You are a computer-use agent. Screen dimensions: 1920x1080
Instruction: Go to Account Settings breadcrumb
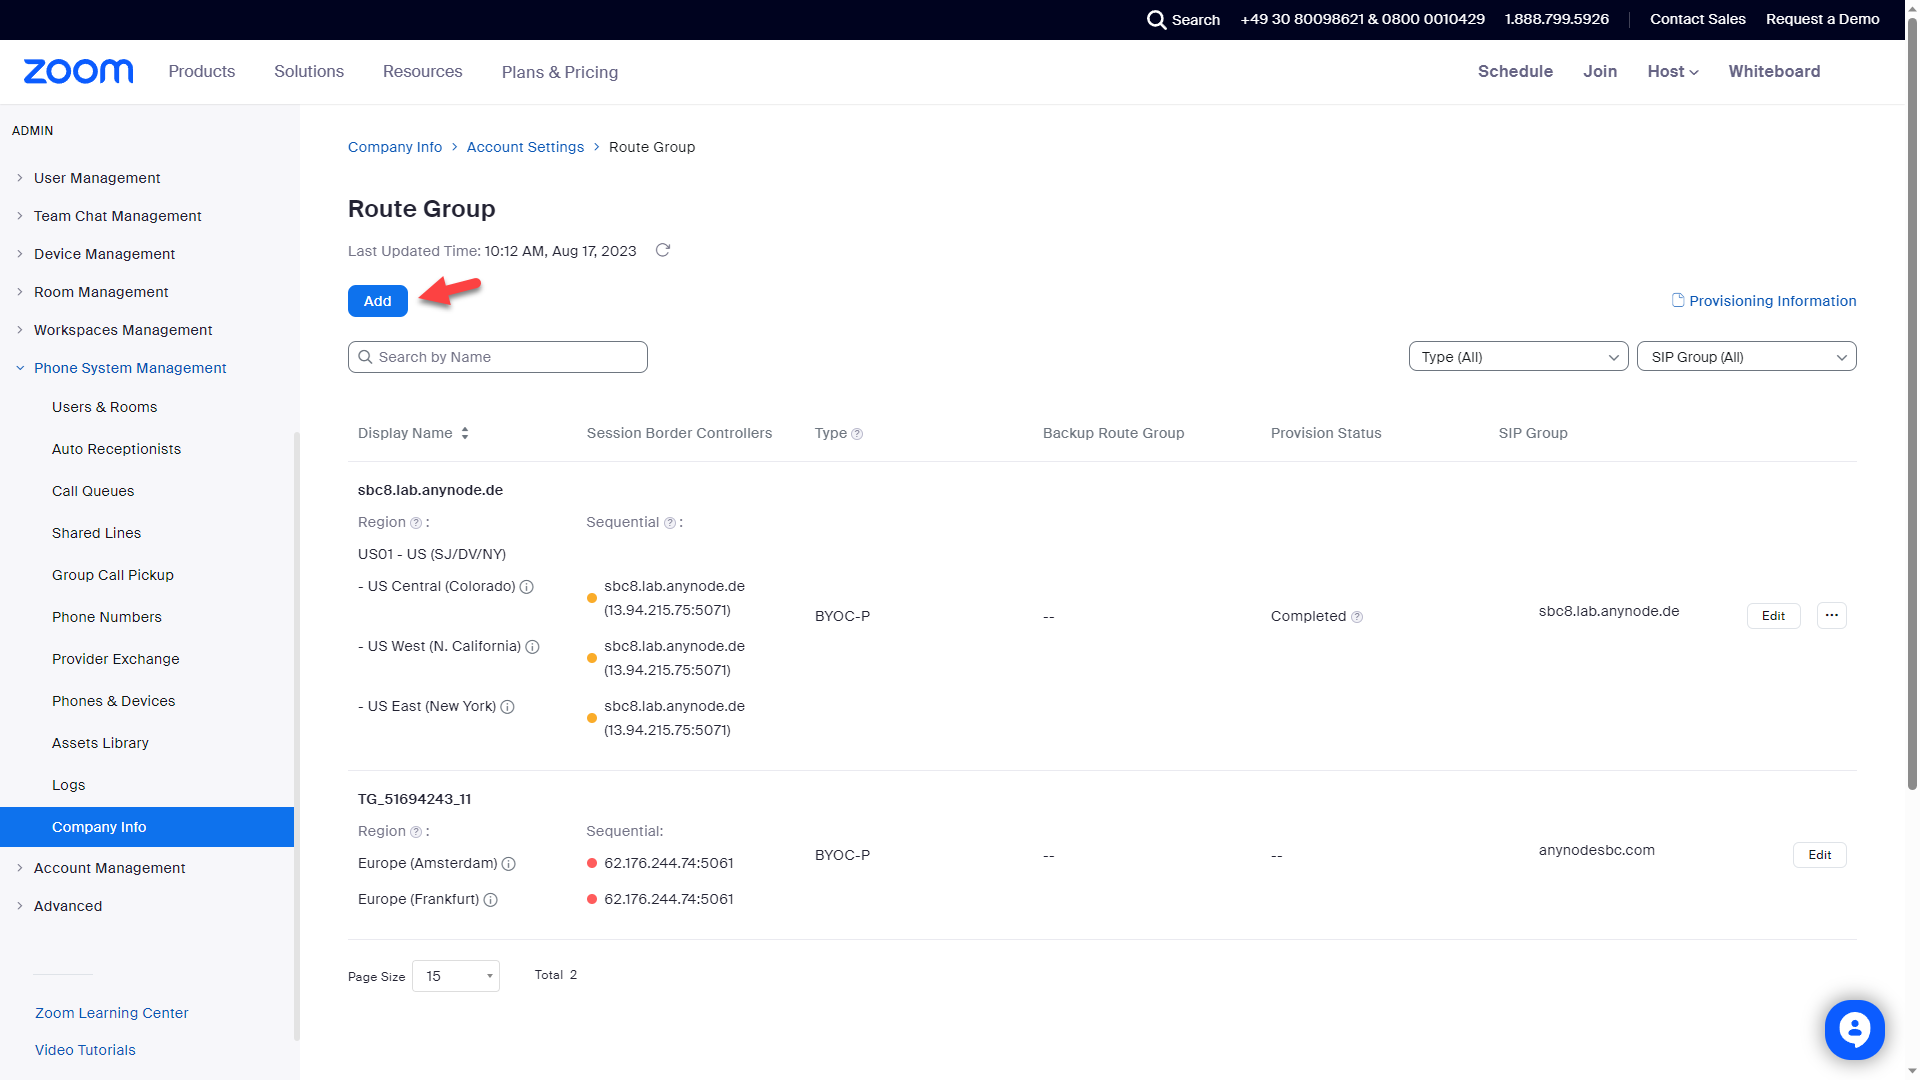(x=525, y=147)
